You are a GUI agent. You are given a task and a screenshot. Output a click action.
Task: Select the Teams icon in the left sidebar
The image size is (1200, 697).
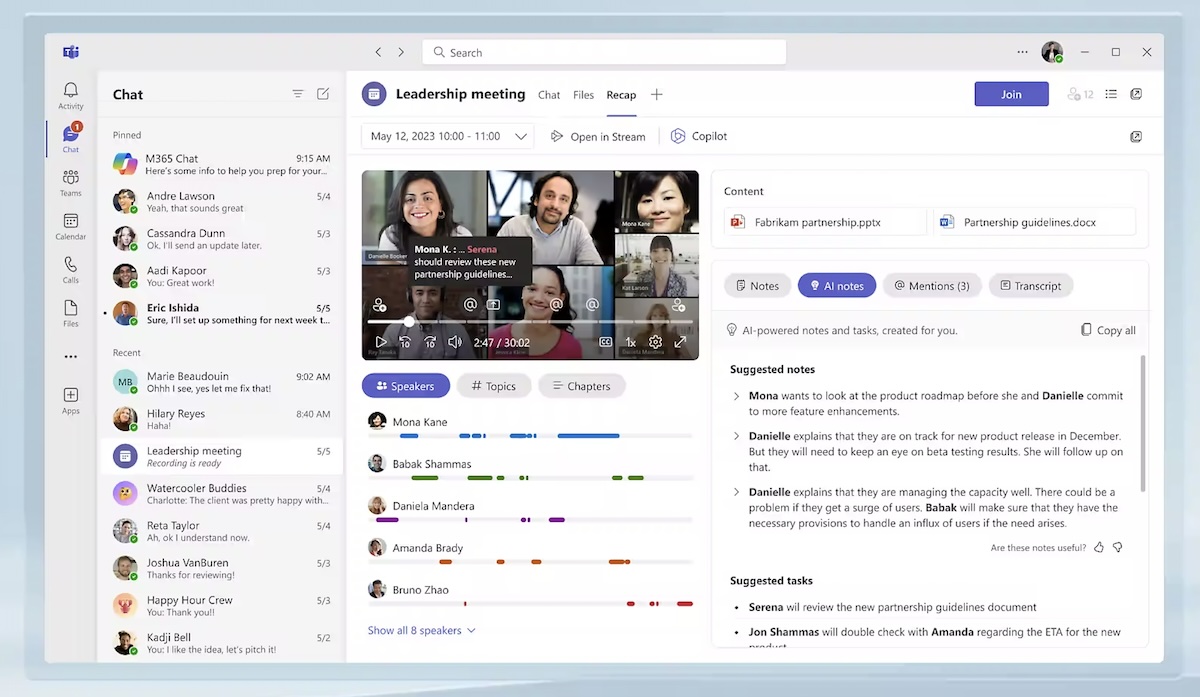[70, 180]
